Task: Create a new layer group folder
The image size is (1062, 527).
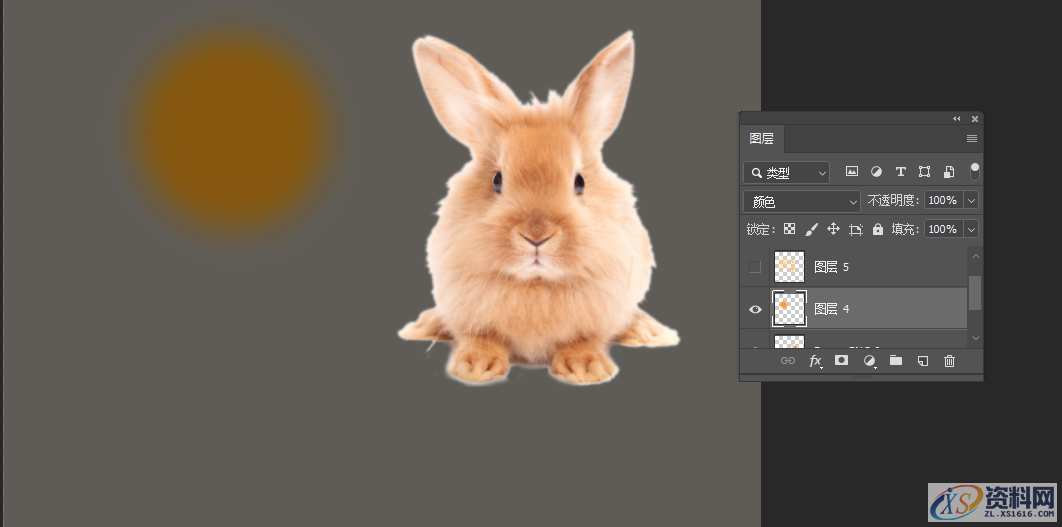Action: [896, 361]
